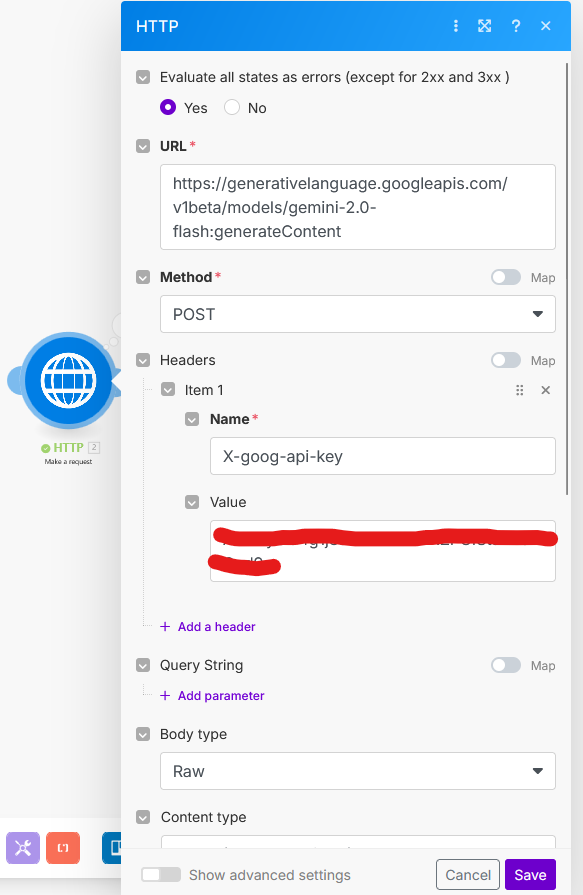Click the Content type dropdown field
The width and height of the screenshot is (583, 895).
(x=357, y=842)
